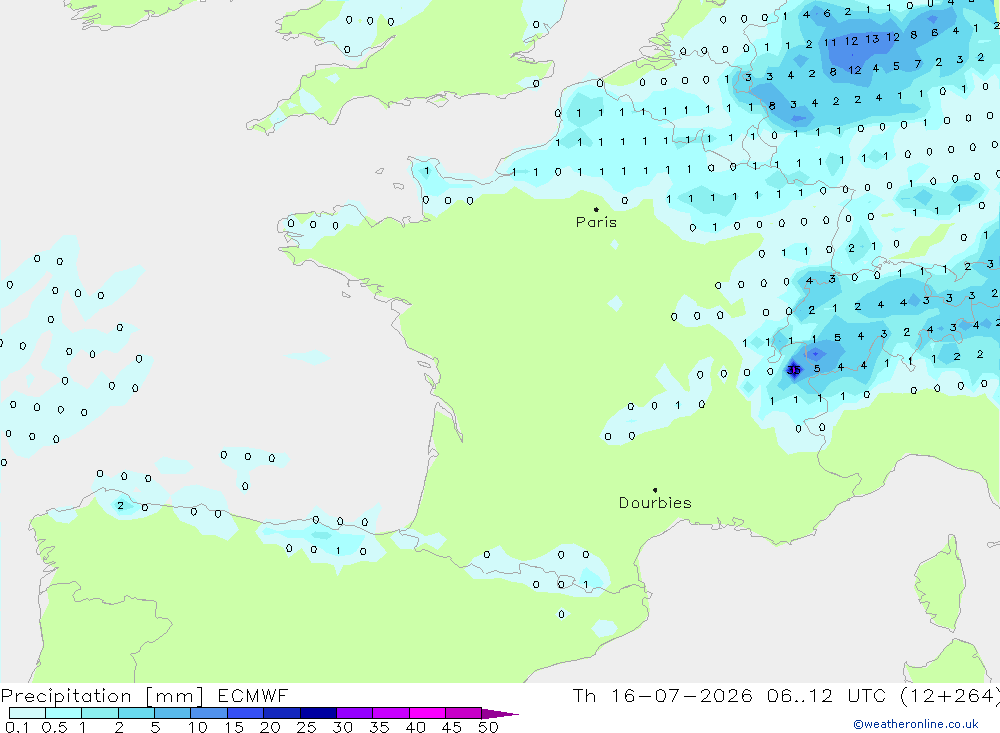1000x733 pixels.
Task: Click the legend arrow tip above 50
Action: point(500,713)
